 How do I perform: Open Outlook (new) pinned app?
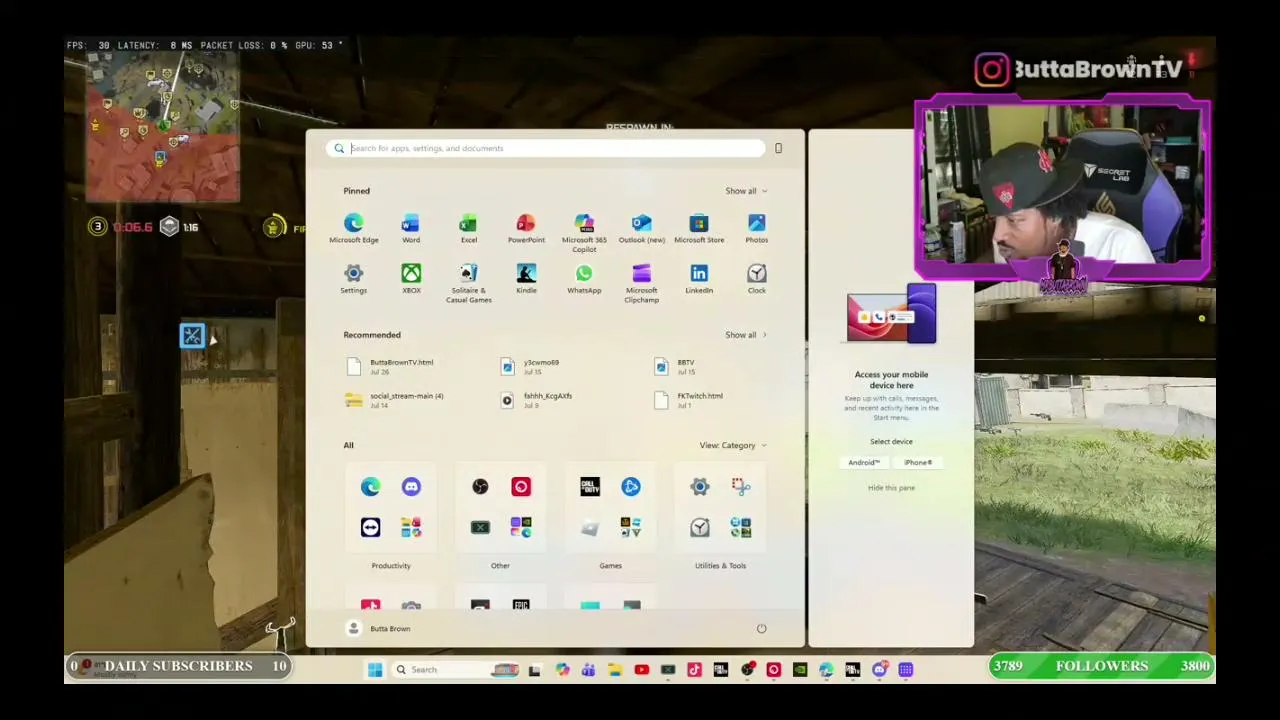(x=641, y=228)
